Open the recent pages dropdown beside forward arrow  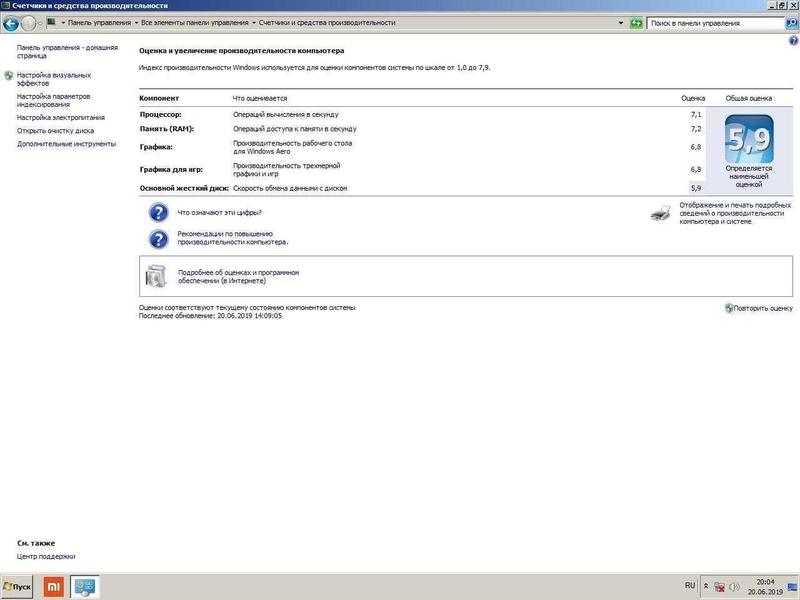point(40,23)
